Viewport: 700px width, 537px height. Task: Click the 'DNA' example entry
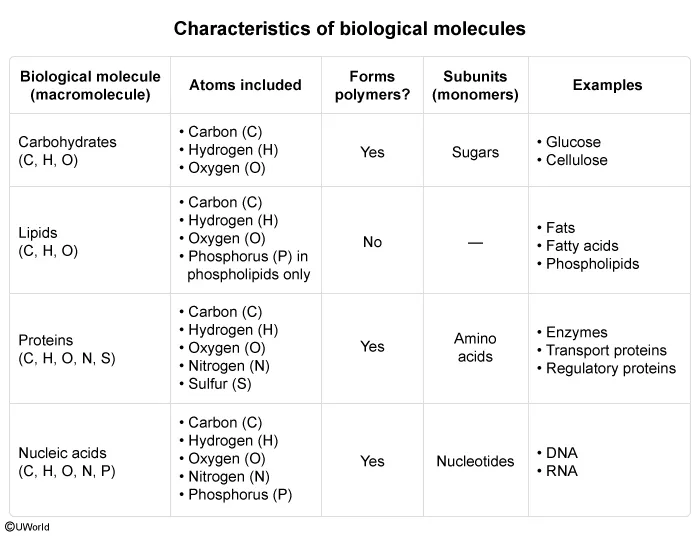(x=562, y=453)
